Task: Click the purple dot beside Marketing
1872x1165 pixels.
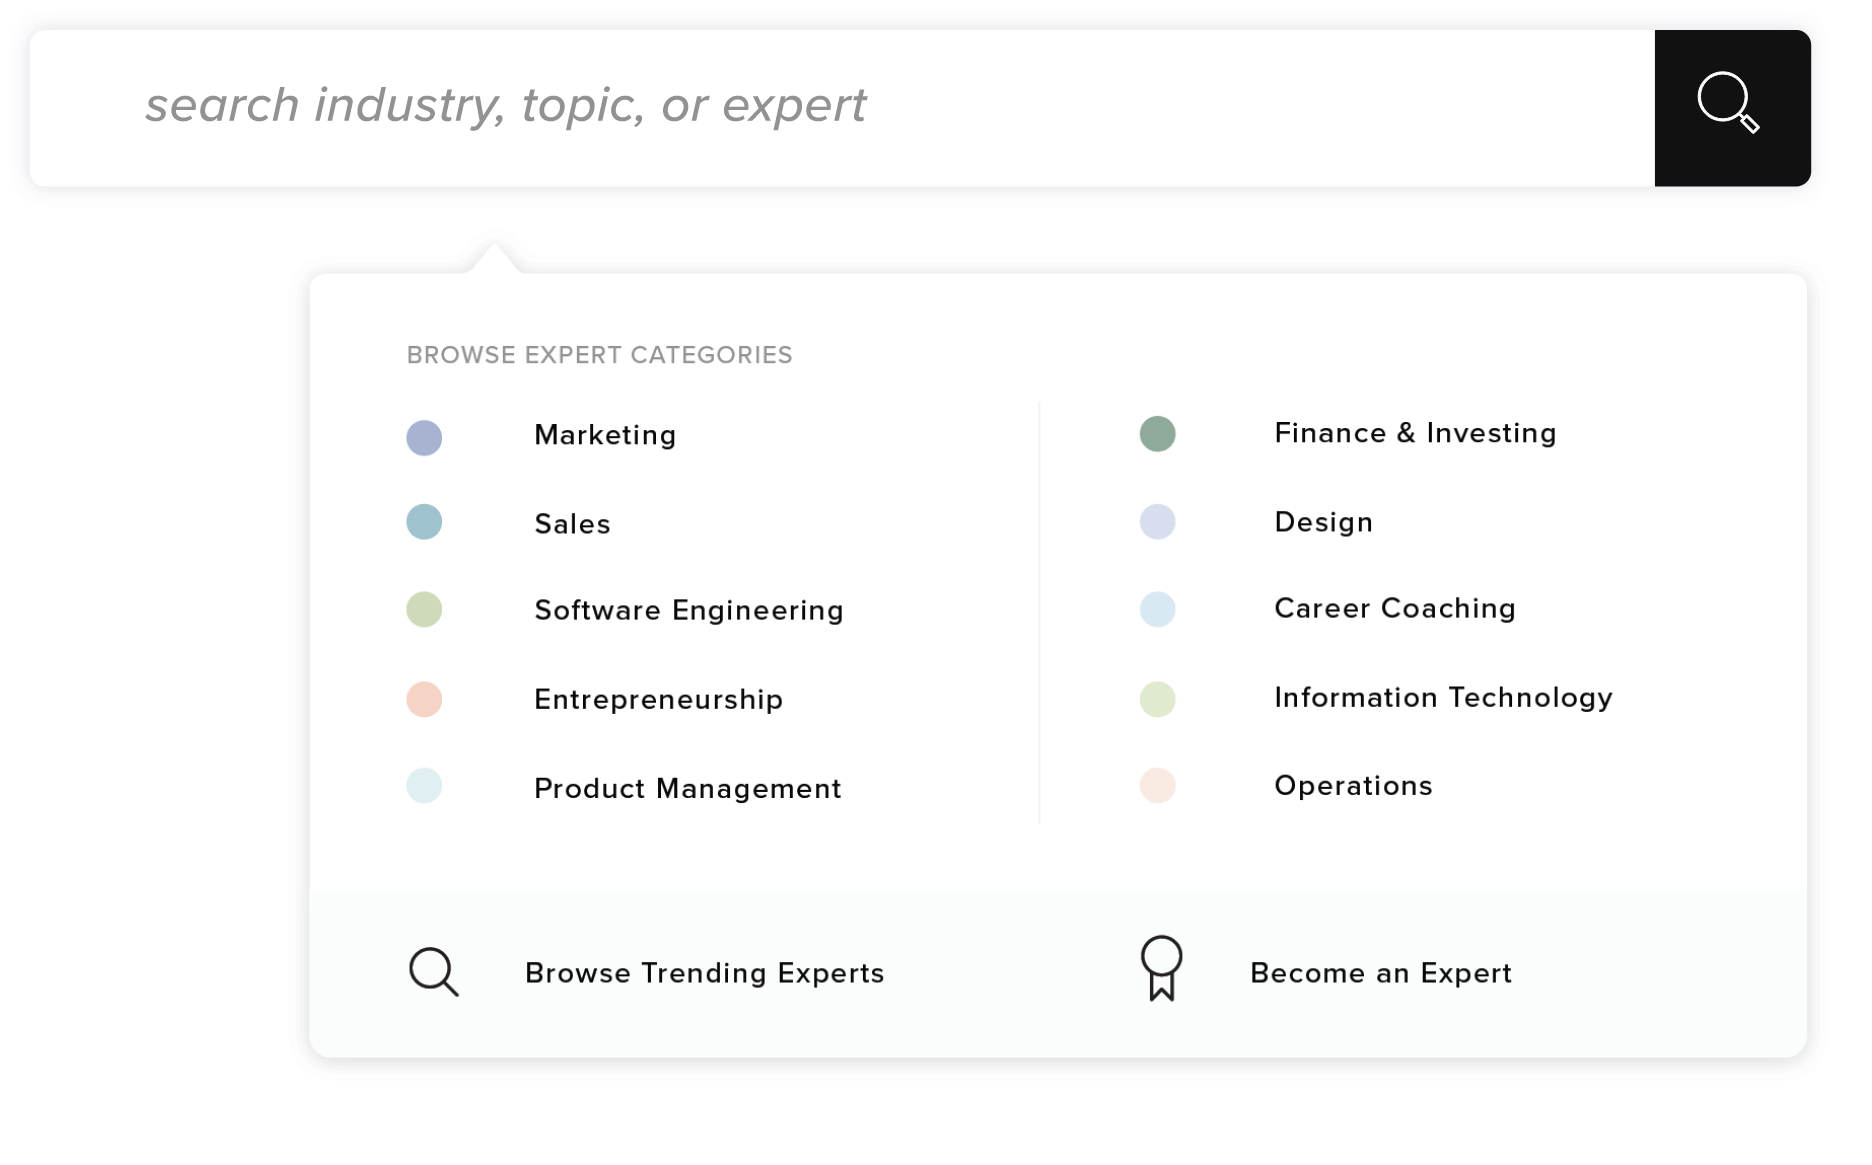Action: click(x=424, y=437)
